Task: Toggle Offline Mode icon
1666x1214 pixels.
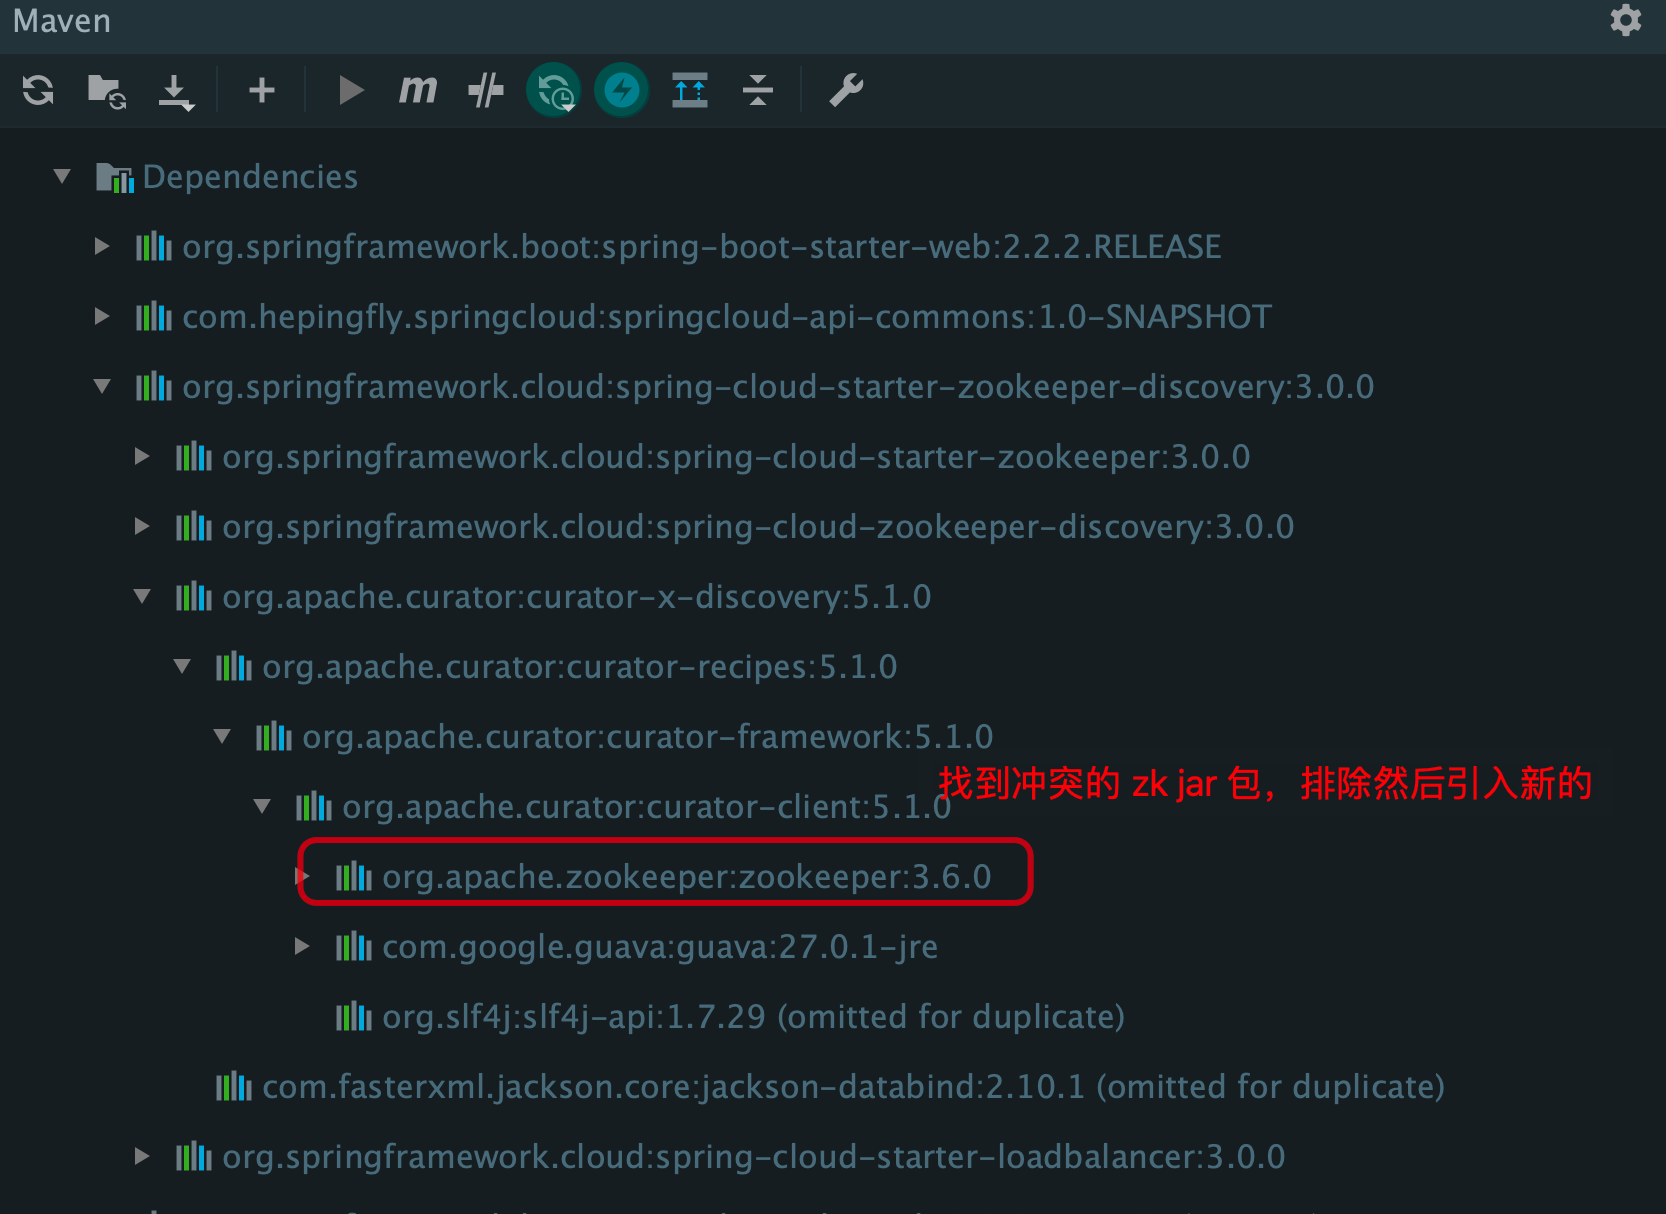Action: pyautogui.click(x=554, y=90)
